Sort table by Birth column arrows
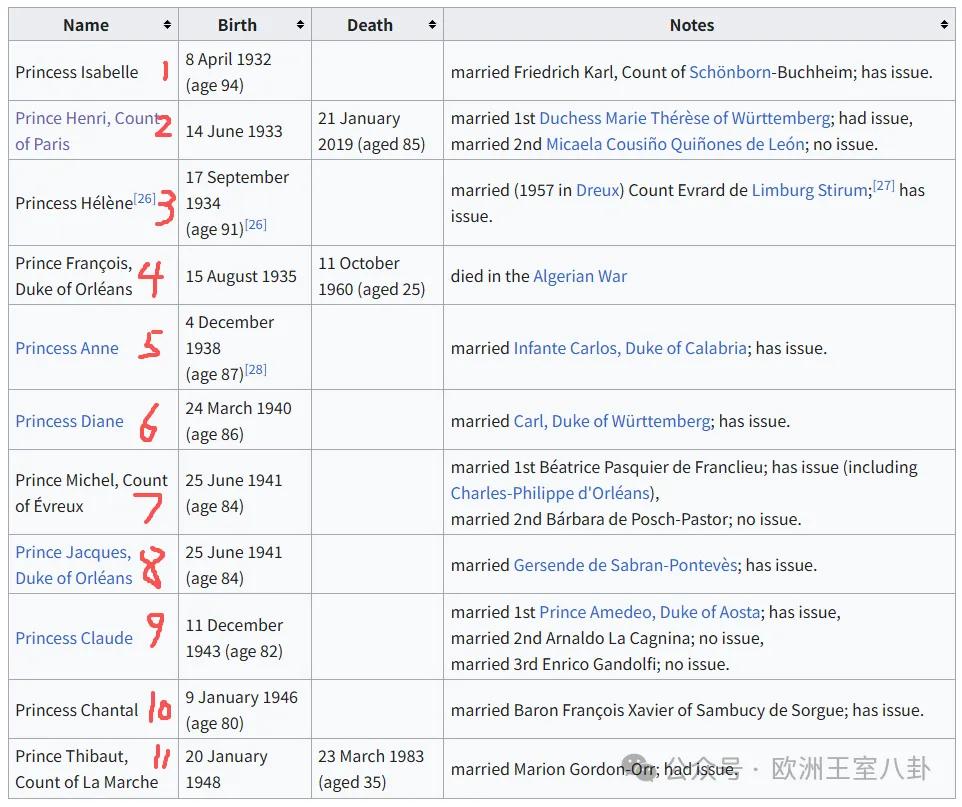Screen dimensions: 962x807 coord(300,25)
